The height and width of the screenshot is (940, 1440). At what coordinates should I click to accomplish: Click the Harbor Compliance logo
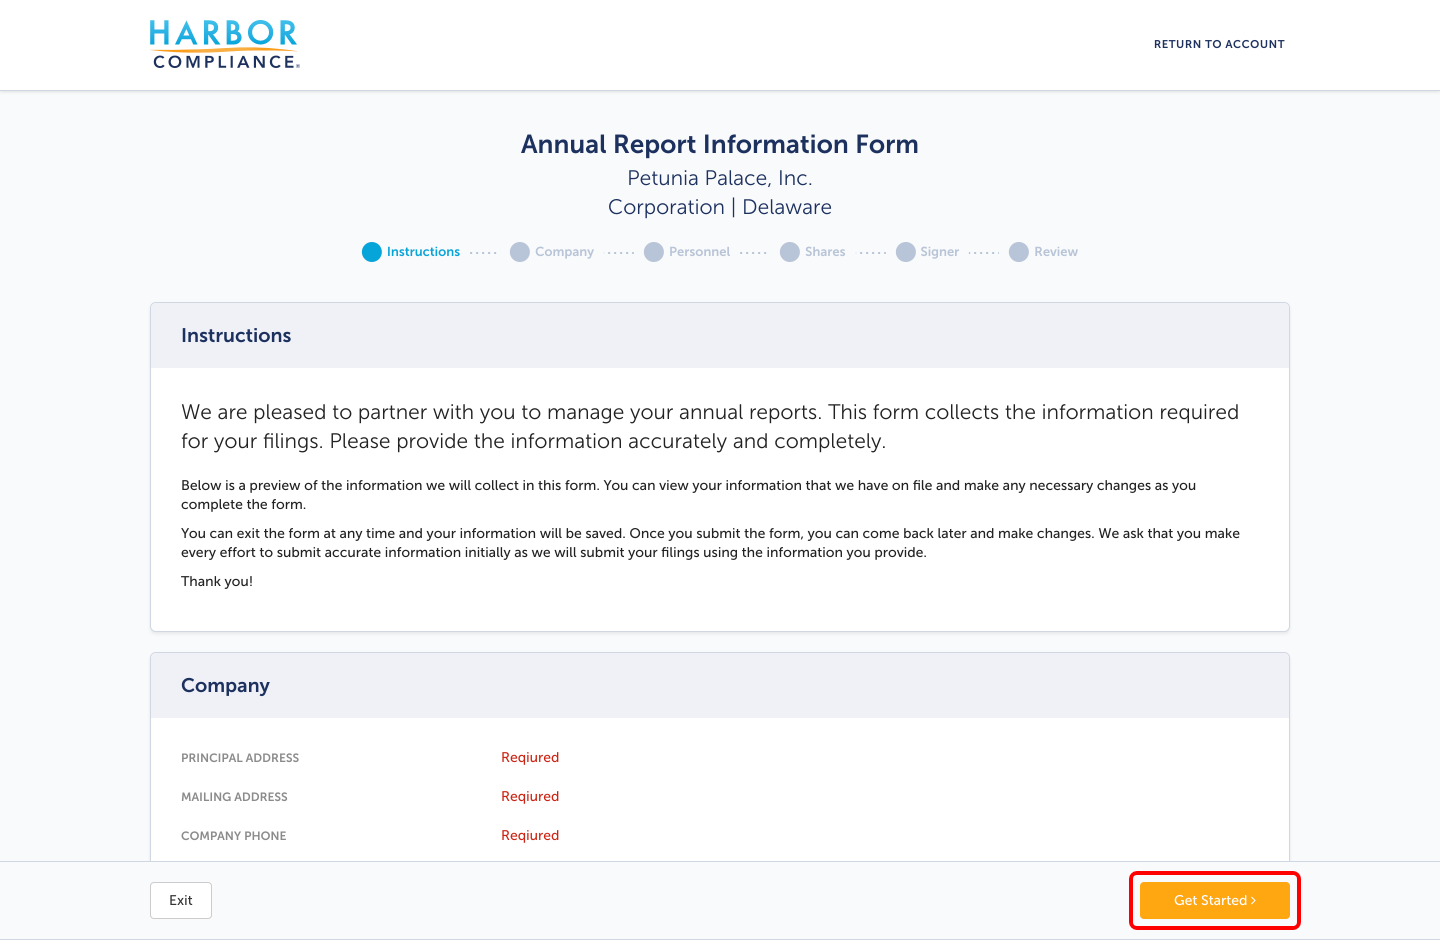224,45
